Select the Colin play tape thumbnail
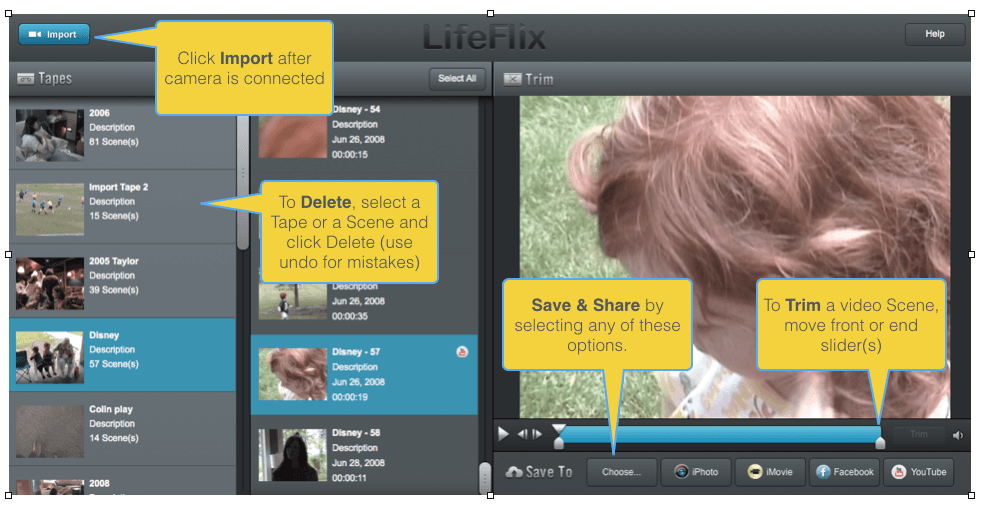 pyautogui.click(x=50, y=432)
